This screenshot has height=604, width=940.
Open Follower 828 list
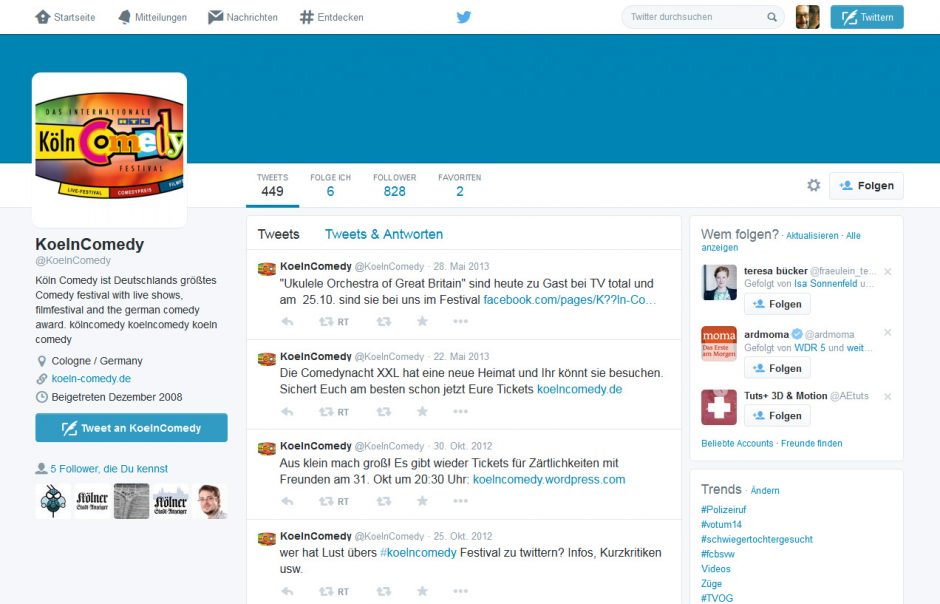[x=394, y=185]
